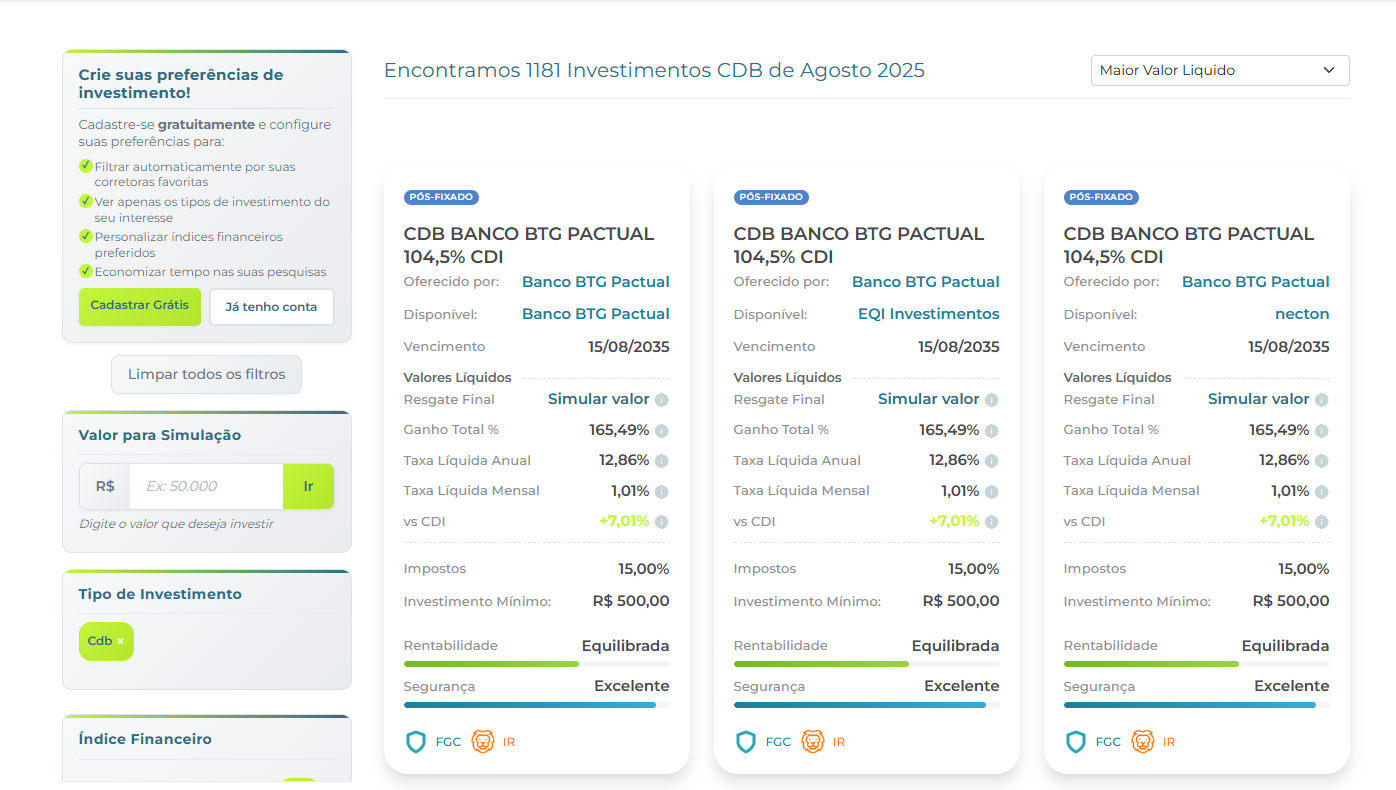Click Taxa Líquida Mensal info icon in EQI Investimentos card
1396x790 pixels.
[991, 492]
